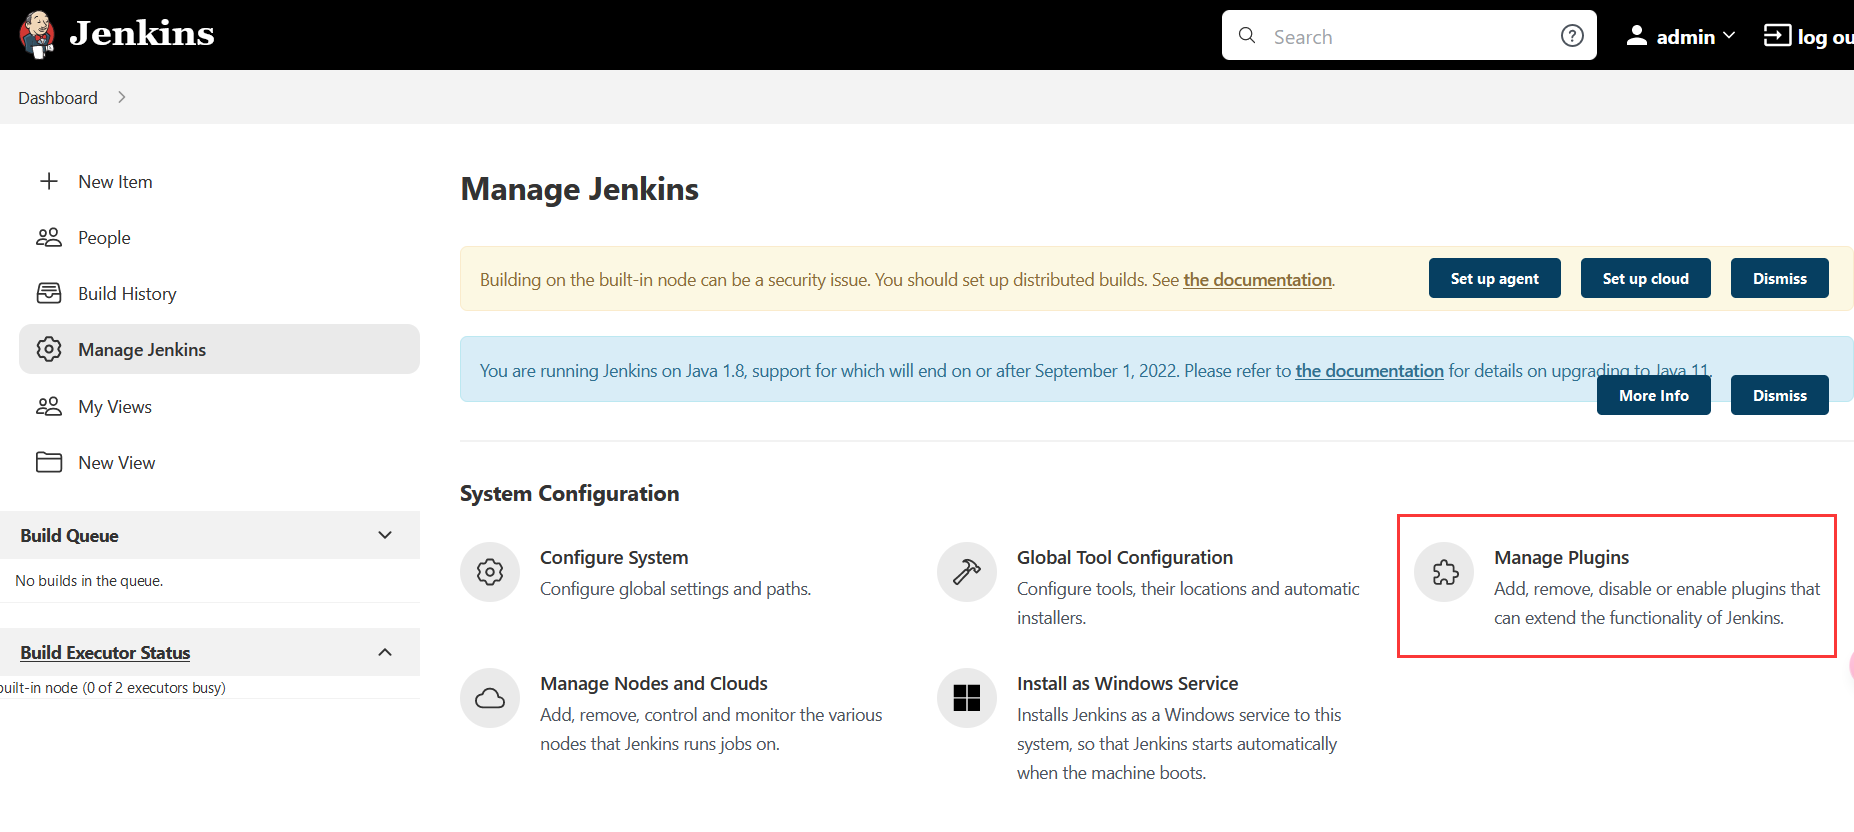Click the People group icon

coord(49,237)
